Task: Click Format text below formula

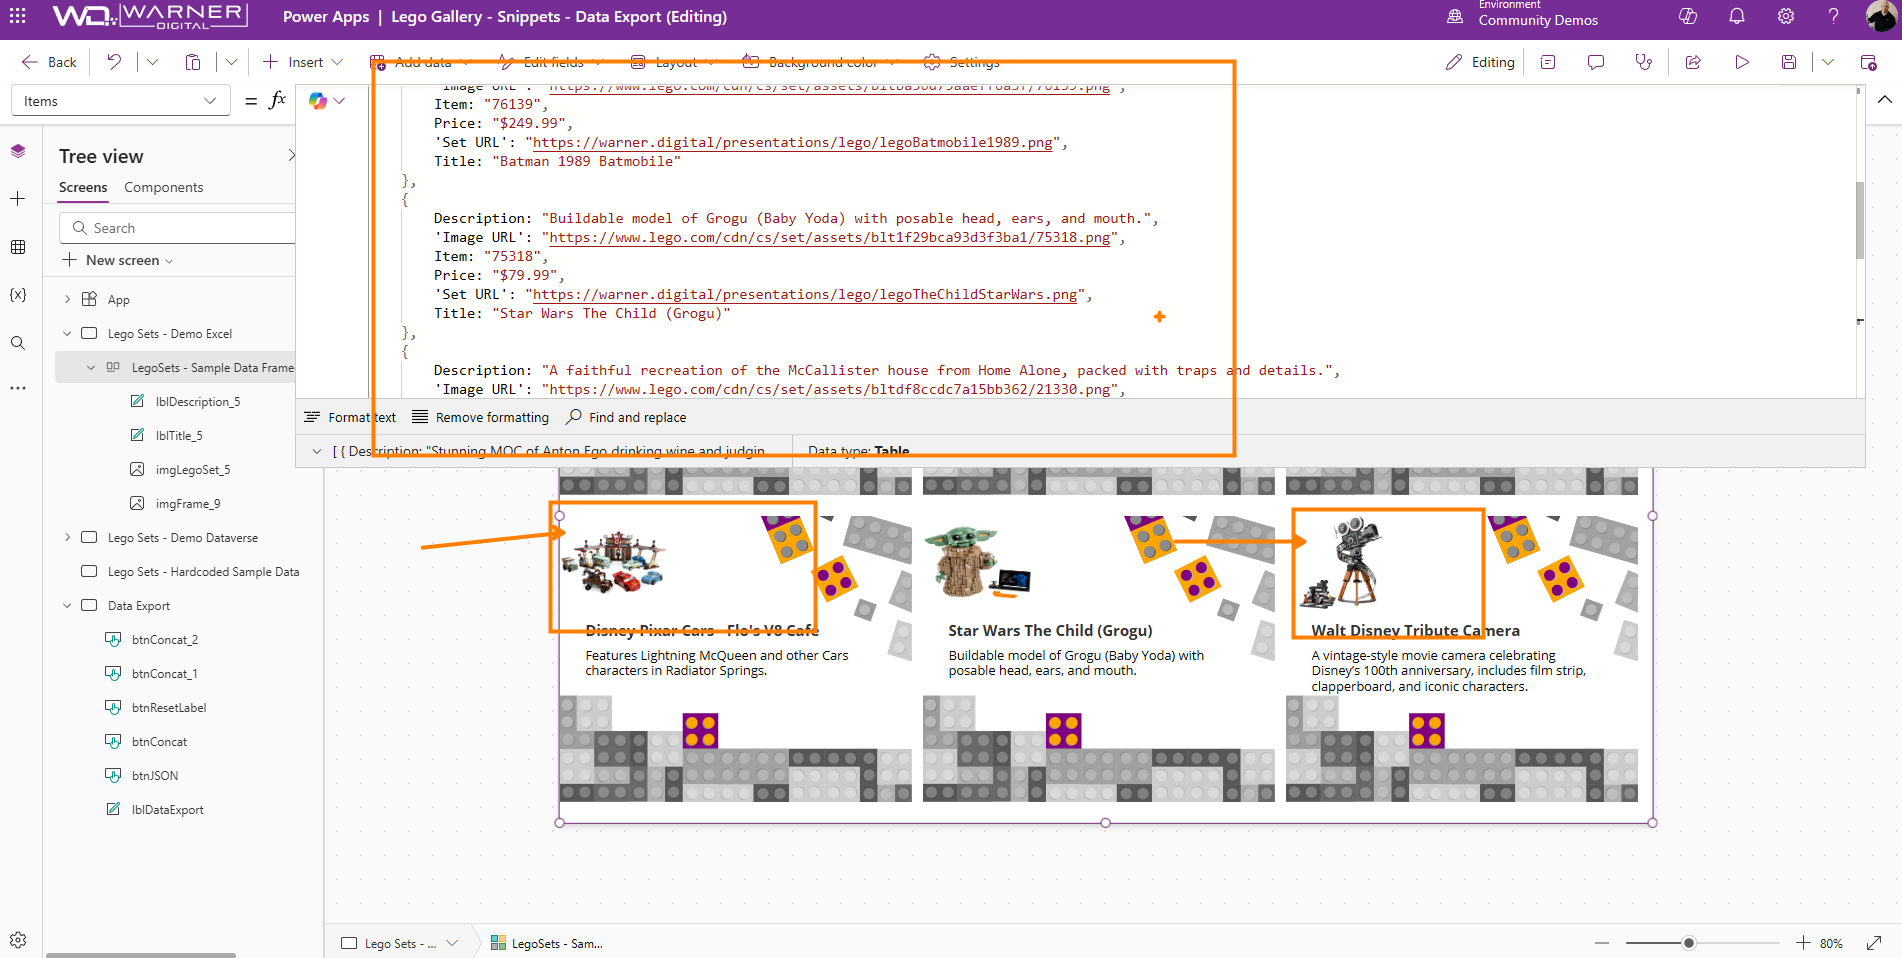Action: coord(350,417)
